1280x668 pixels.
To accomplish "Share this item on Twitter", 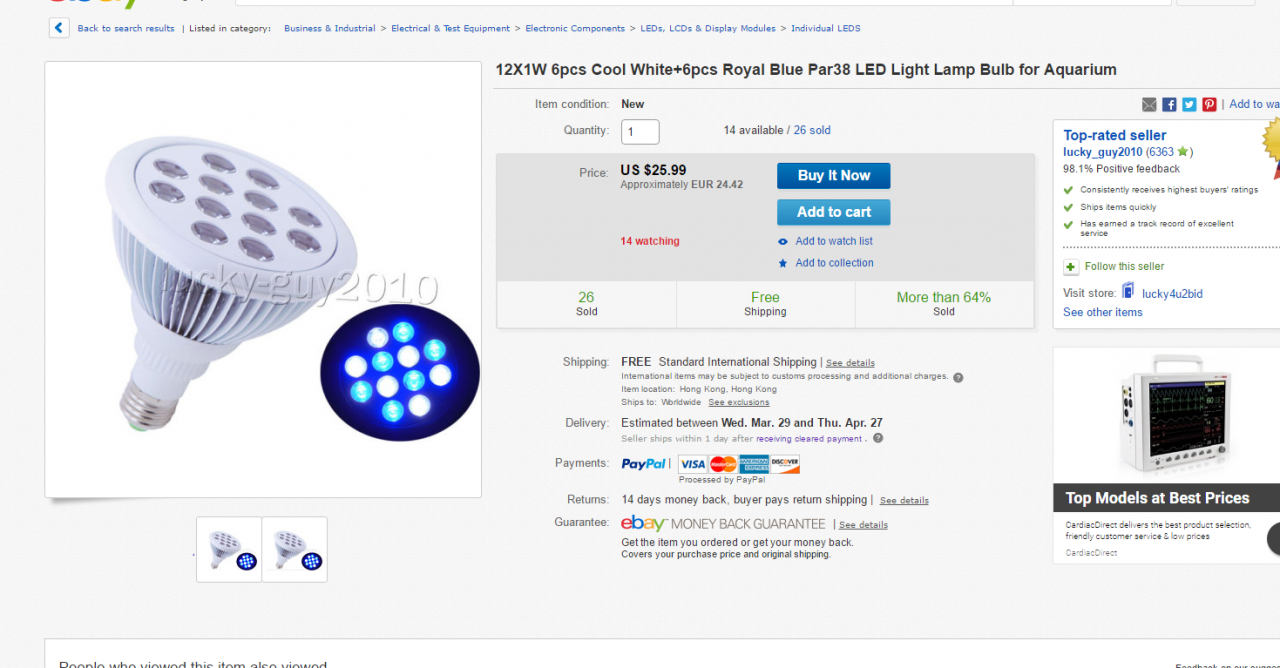I will pos(1189,104).
